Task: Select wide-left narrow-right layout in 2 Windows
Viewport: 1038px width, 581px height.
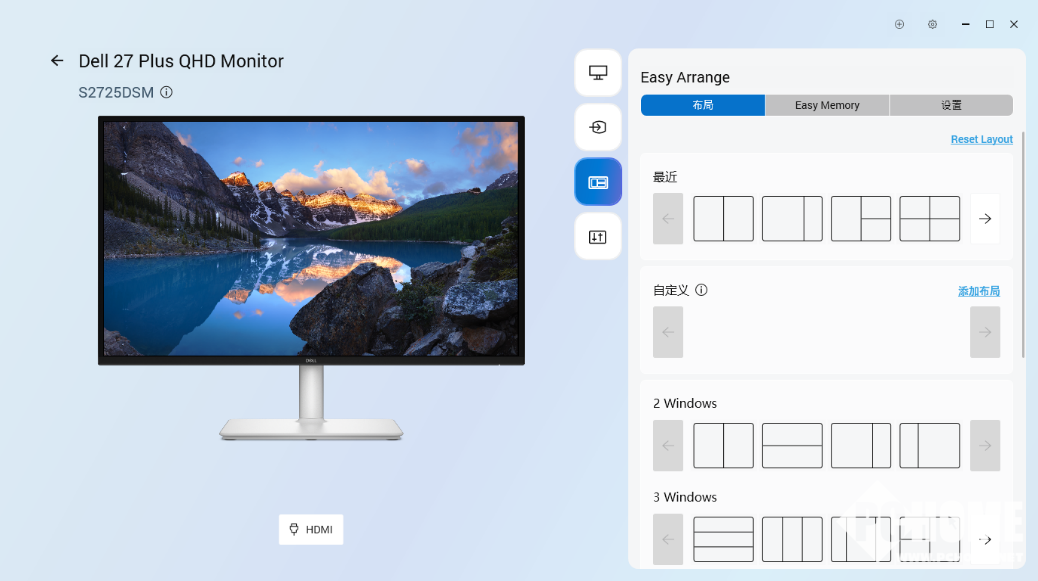Action: [861, 445]
